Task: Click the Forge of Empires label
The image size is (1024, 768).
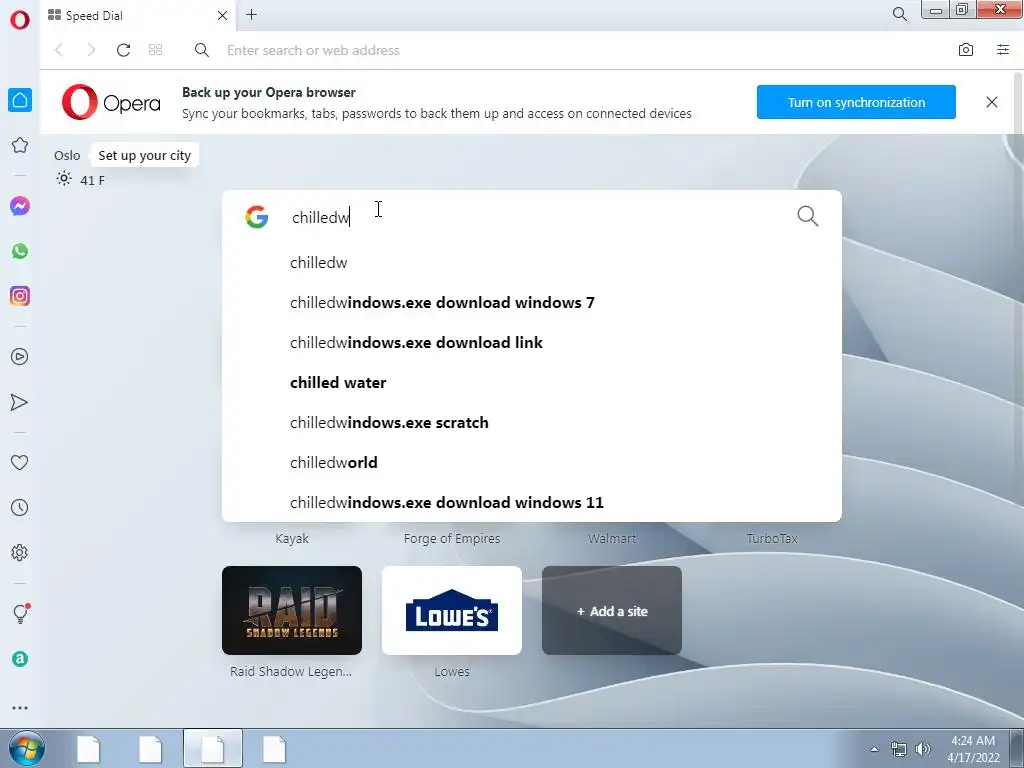Action: (x=452, y=539)
